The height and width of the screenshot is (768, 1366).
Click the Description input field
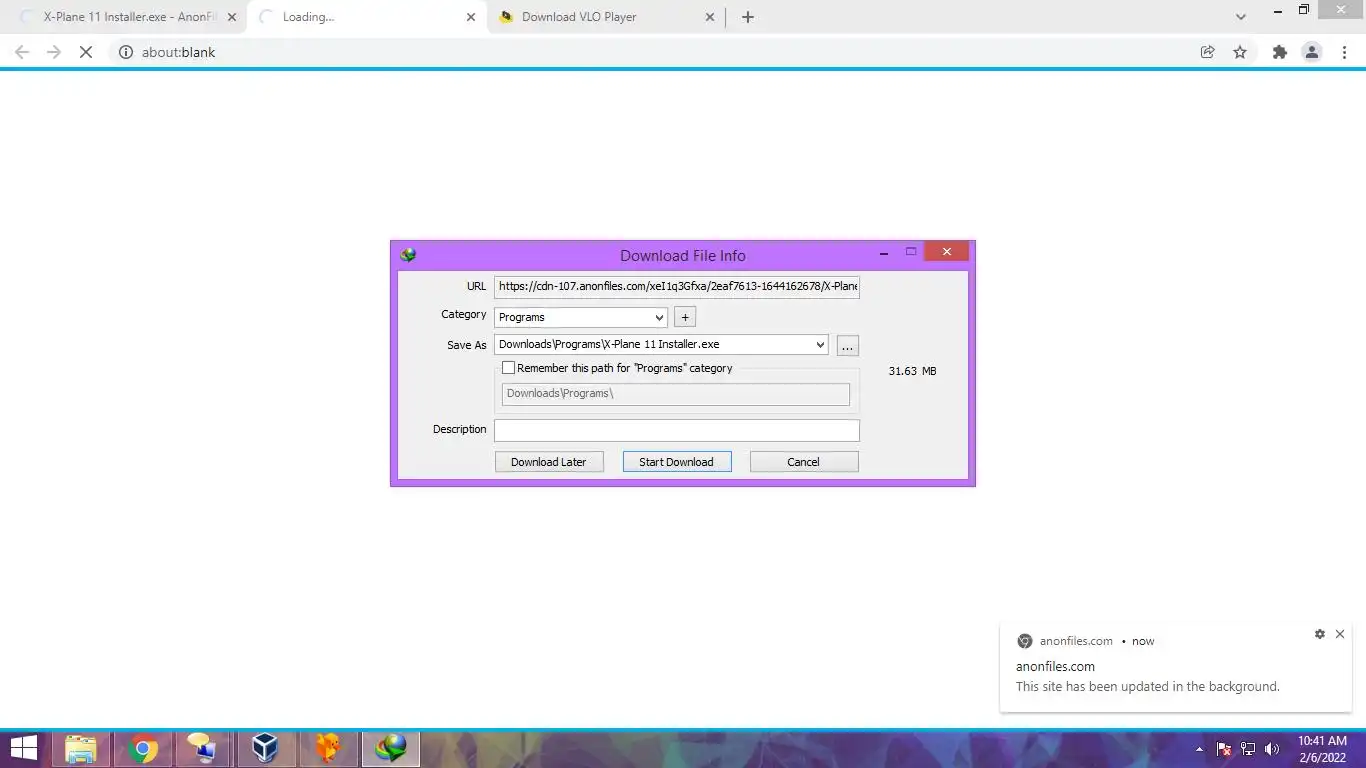click(x=677, y=430)
